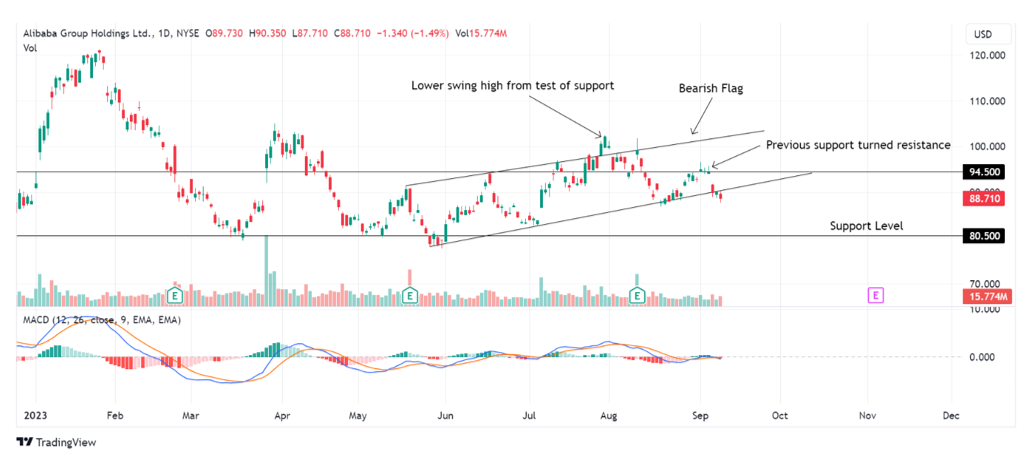Click the 15.774M volume value label
The image size is (1036, 463).
986,297
